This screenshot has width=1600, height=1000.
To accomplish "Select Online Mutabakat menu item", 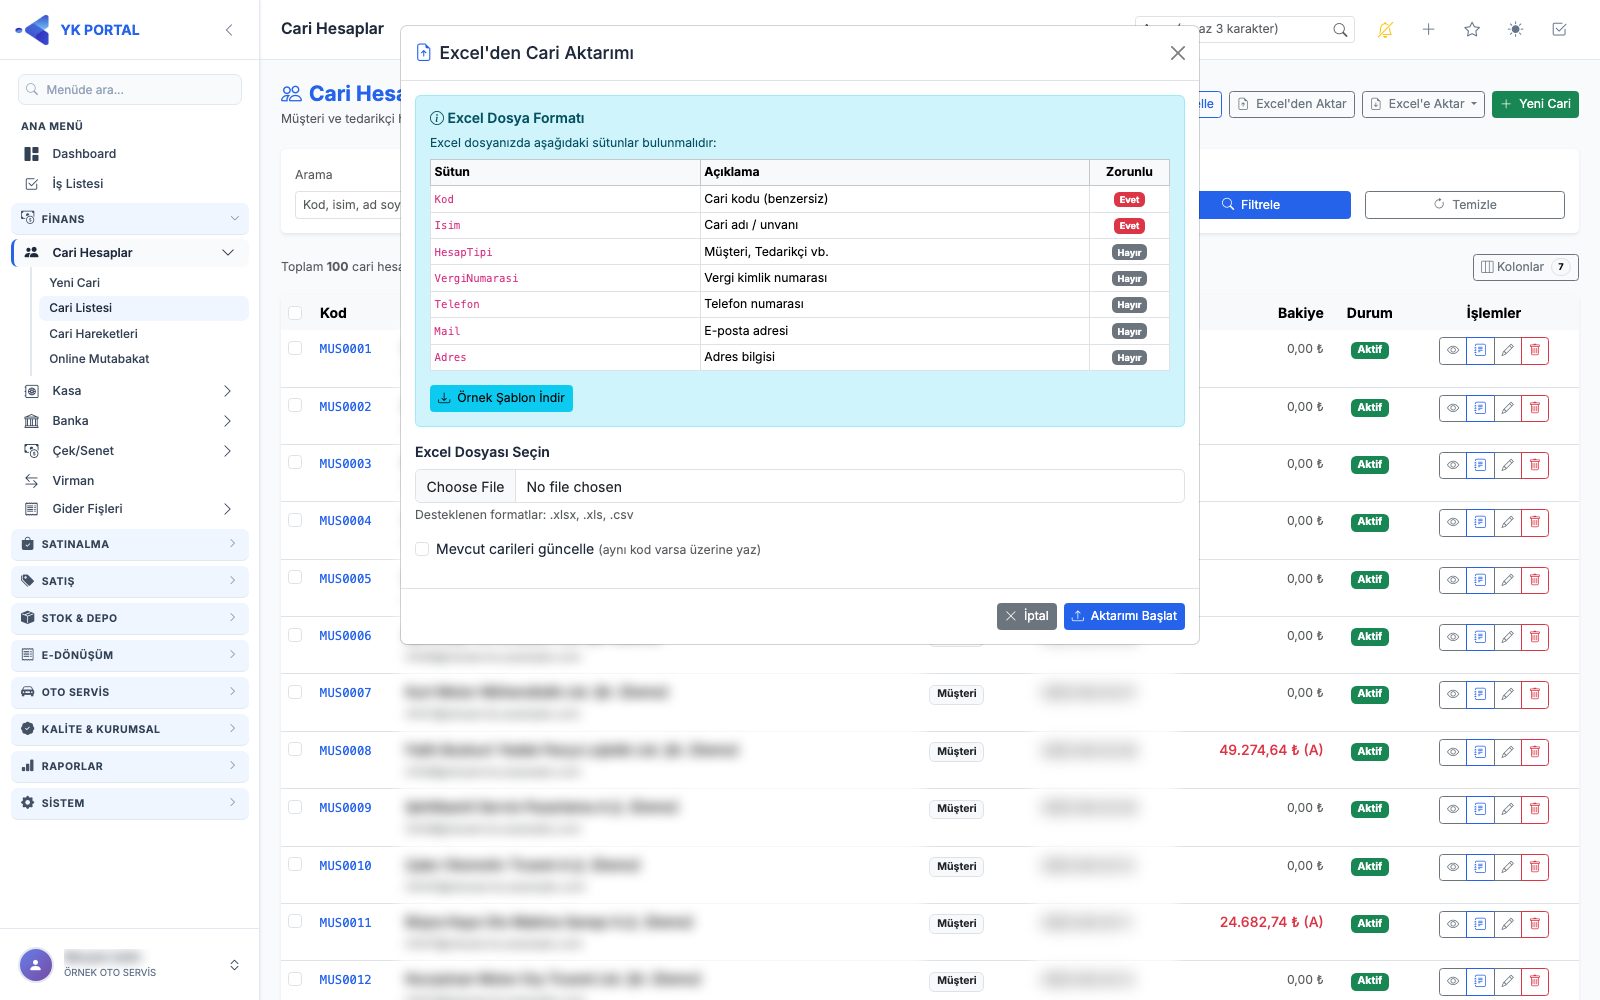I will [99, 359].
